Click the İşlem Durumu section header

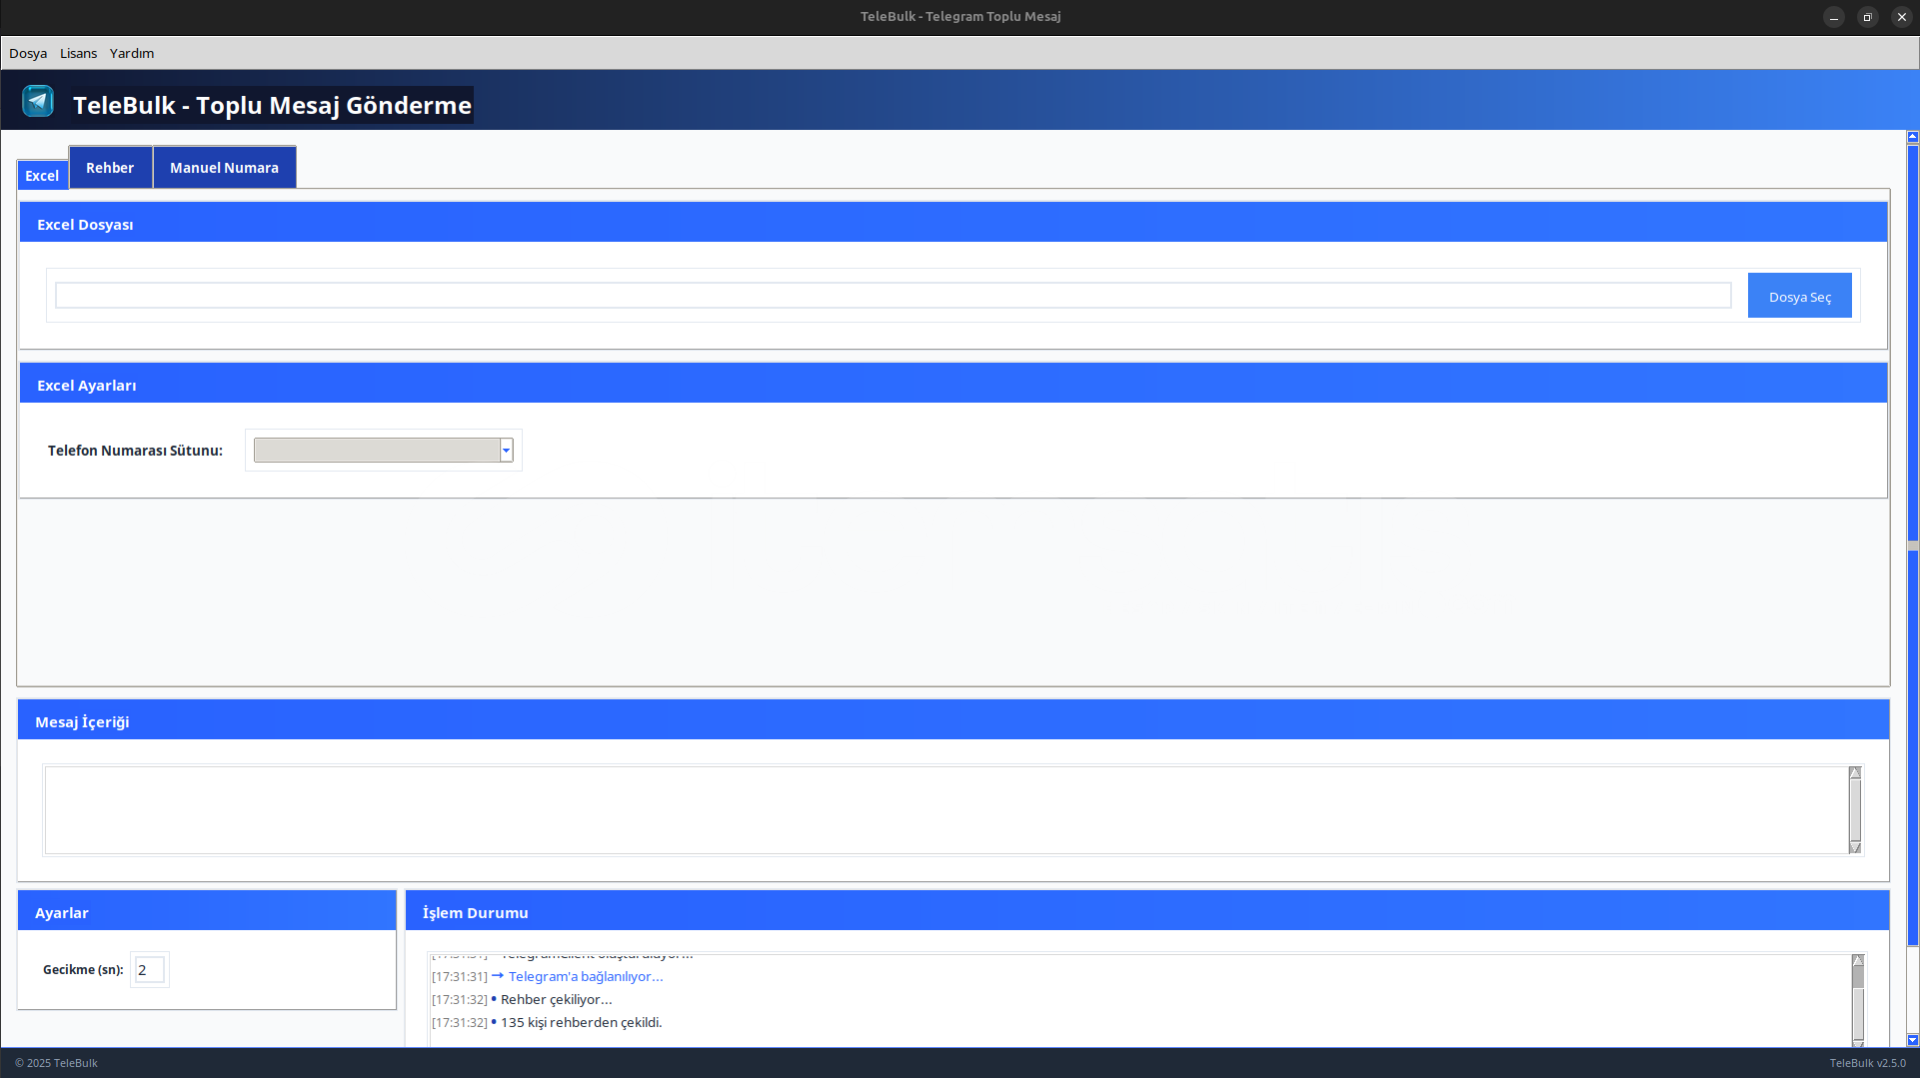pos(1147,911)
